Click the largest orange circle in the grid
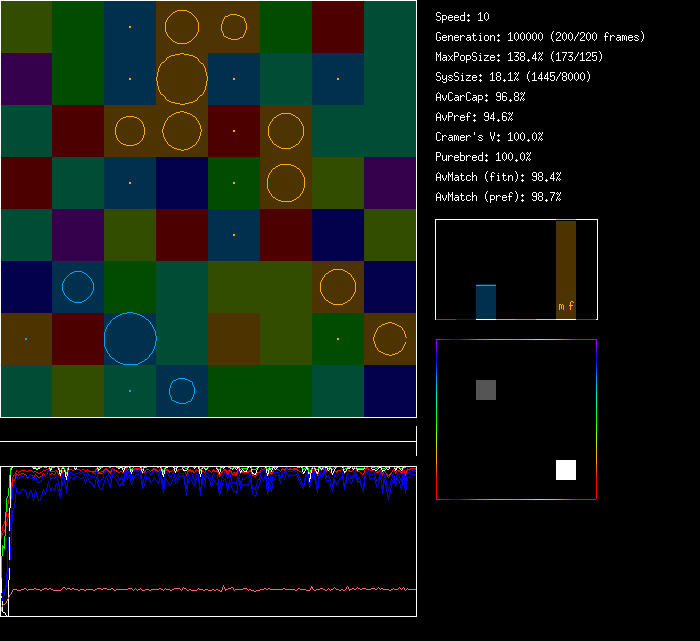This screenshot has height=641, width=700. tap(182, 78)
